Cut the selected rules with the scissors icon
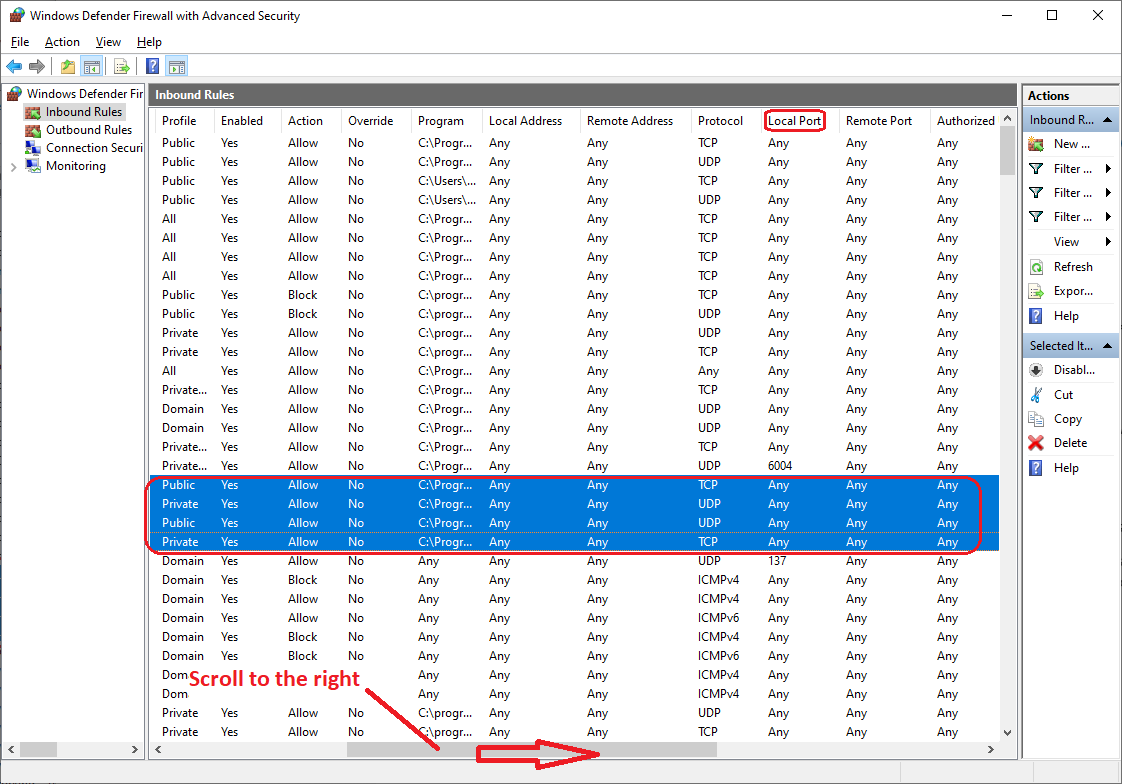The image size is (1122, 784). (x=1068, y=394)
